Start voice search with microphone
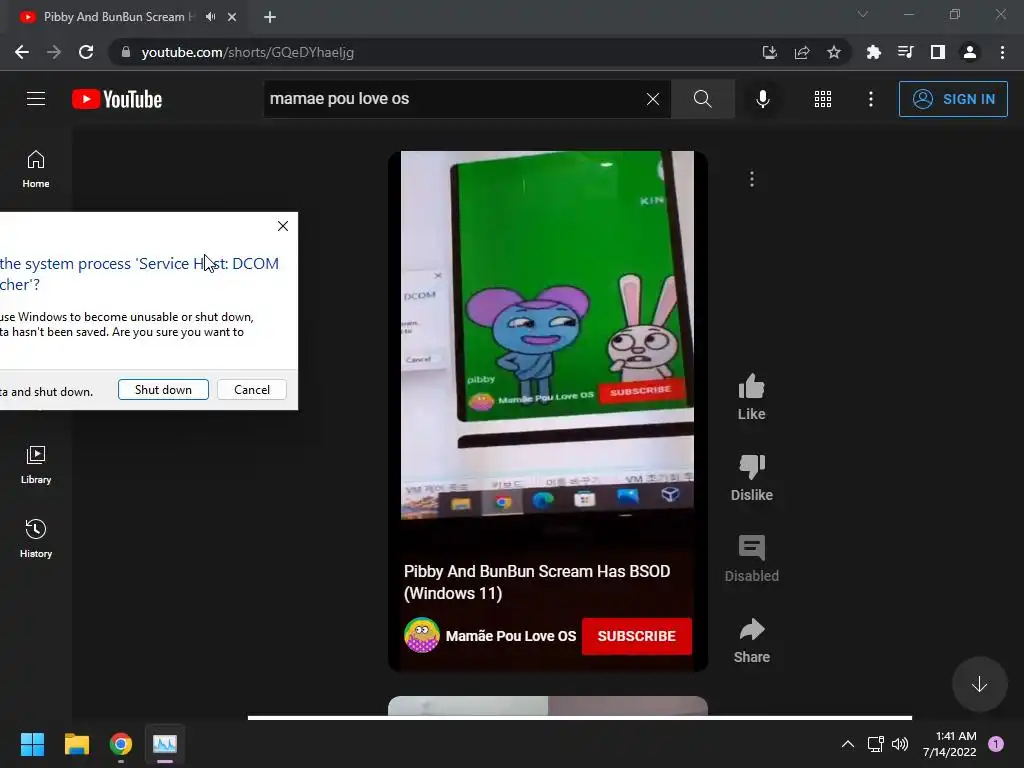 click(762, 99)
